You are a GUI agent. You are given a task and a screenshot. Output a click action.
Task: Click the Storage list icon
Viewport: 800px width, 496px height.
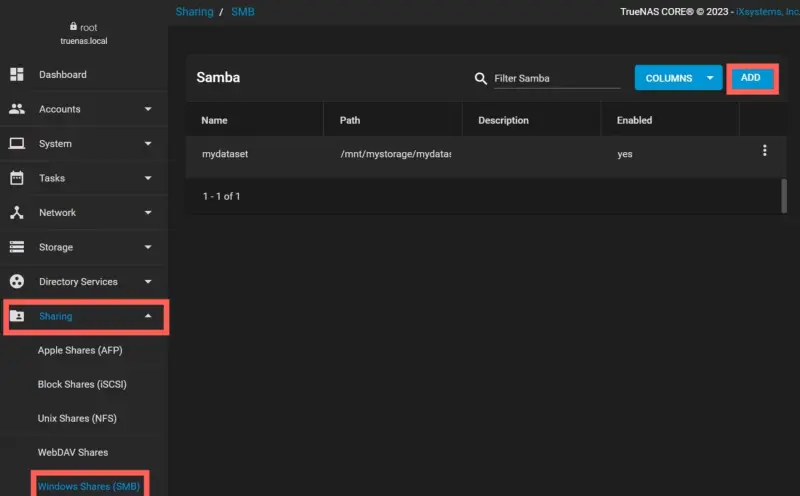coord(17,247)
